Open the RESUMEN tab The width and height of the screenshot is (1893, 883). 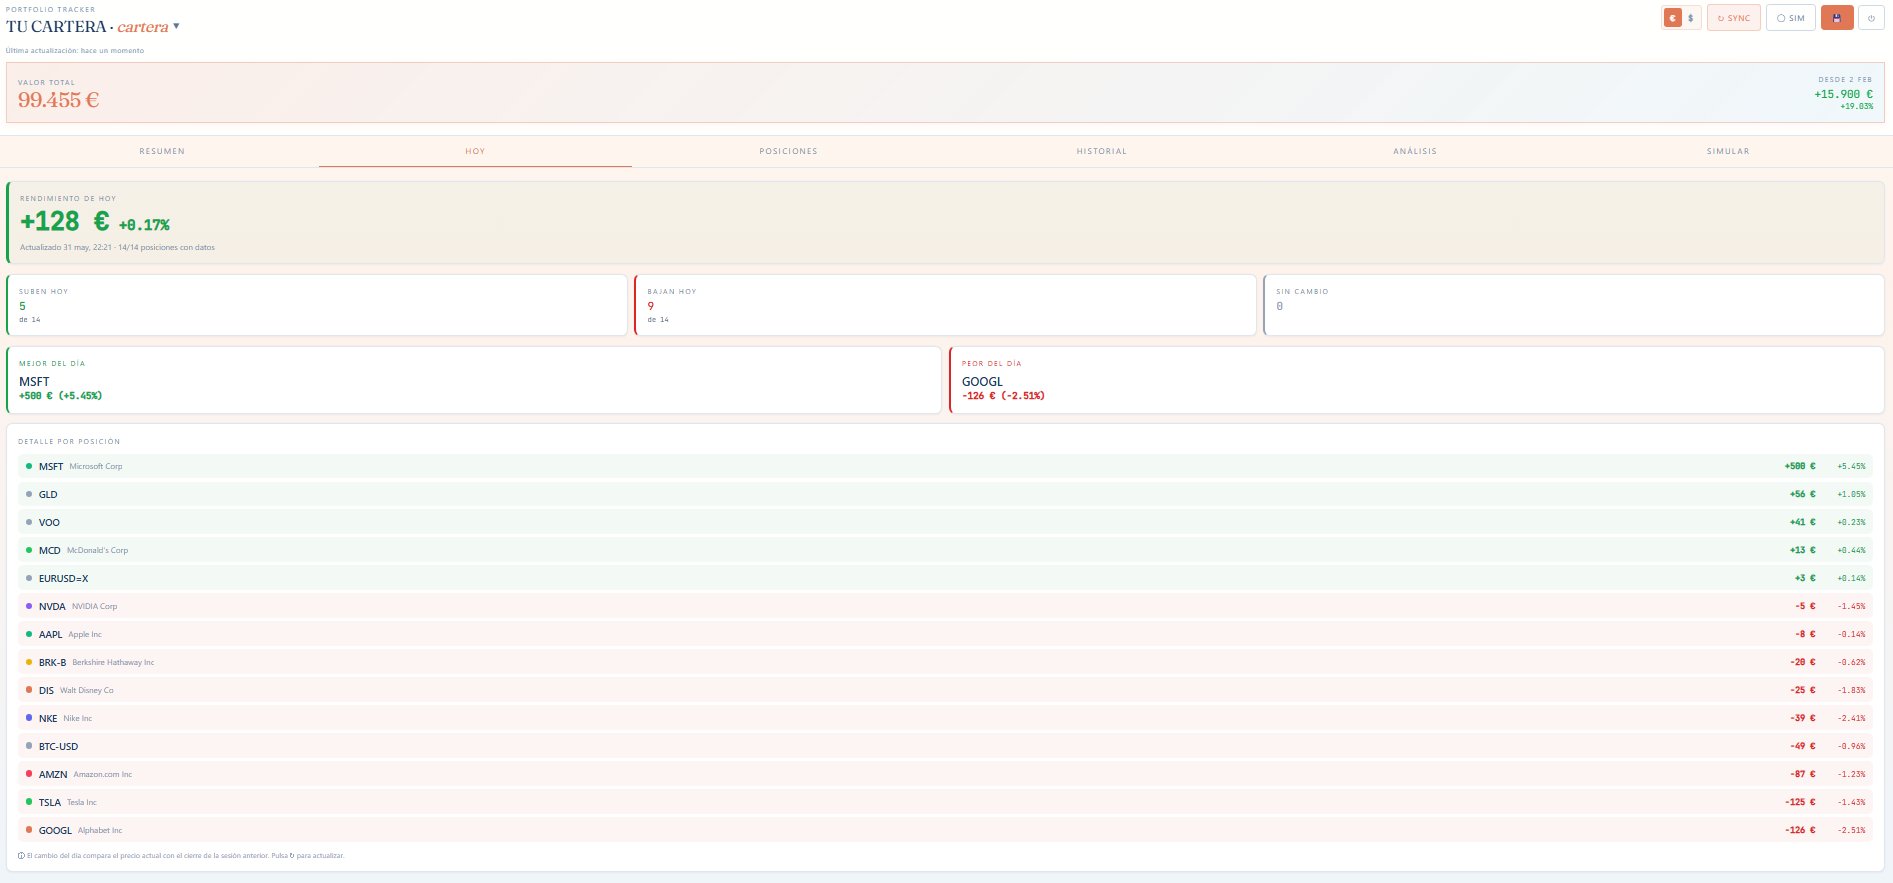162,151
